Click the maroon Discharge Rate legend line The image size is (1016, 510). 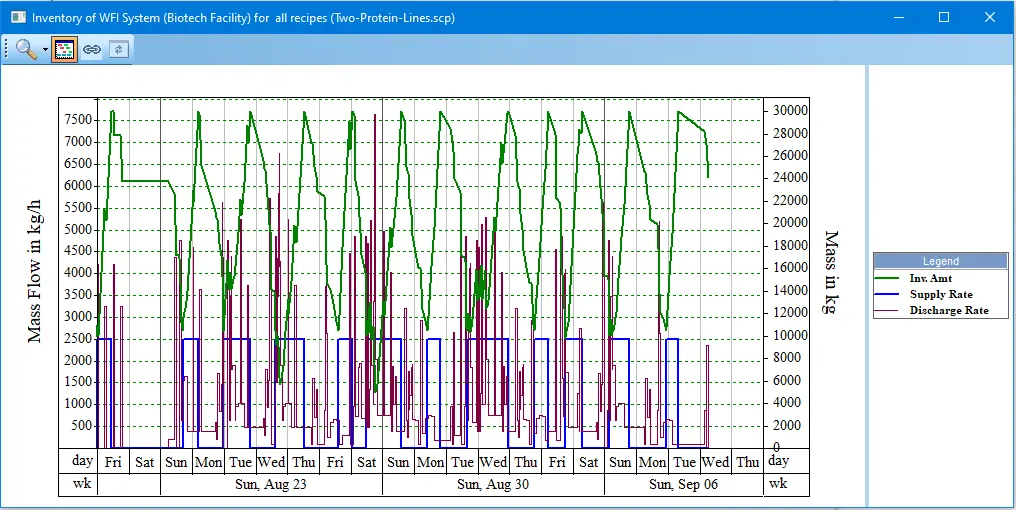point(887,310)
